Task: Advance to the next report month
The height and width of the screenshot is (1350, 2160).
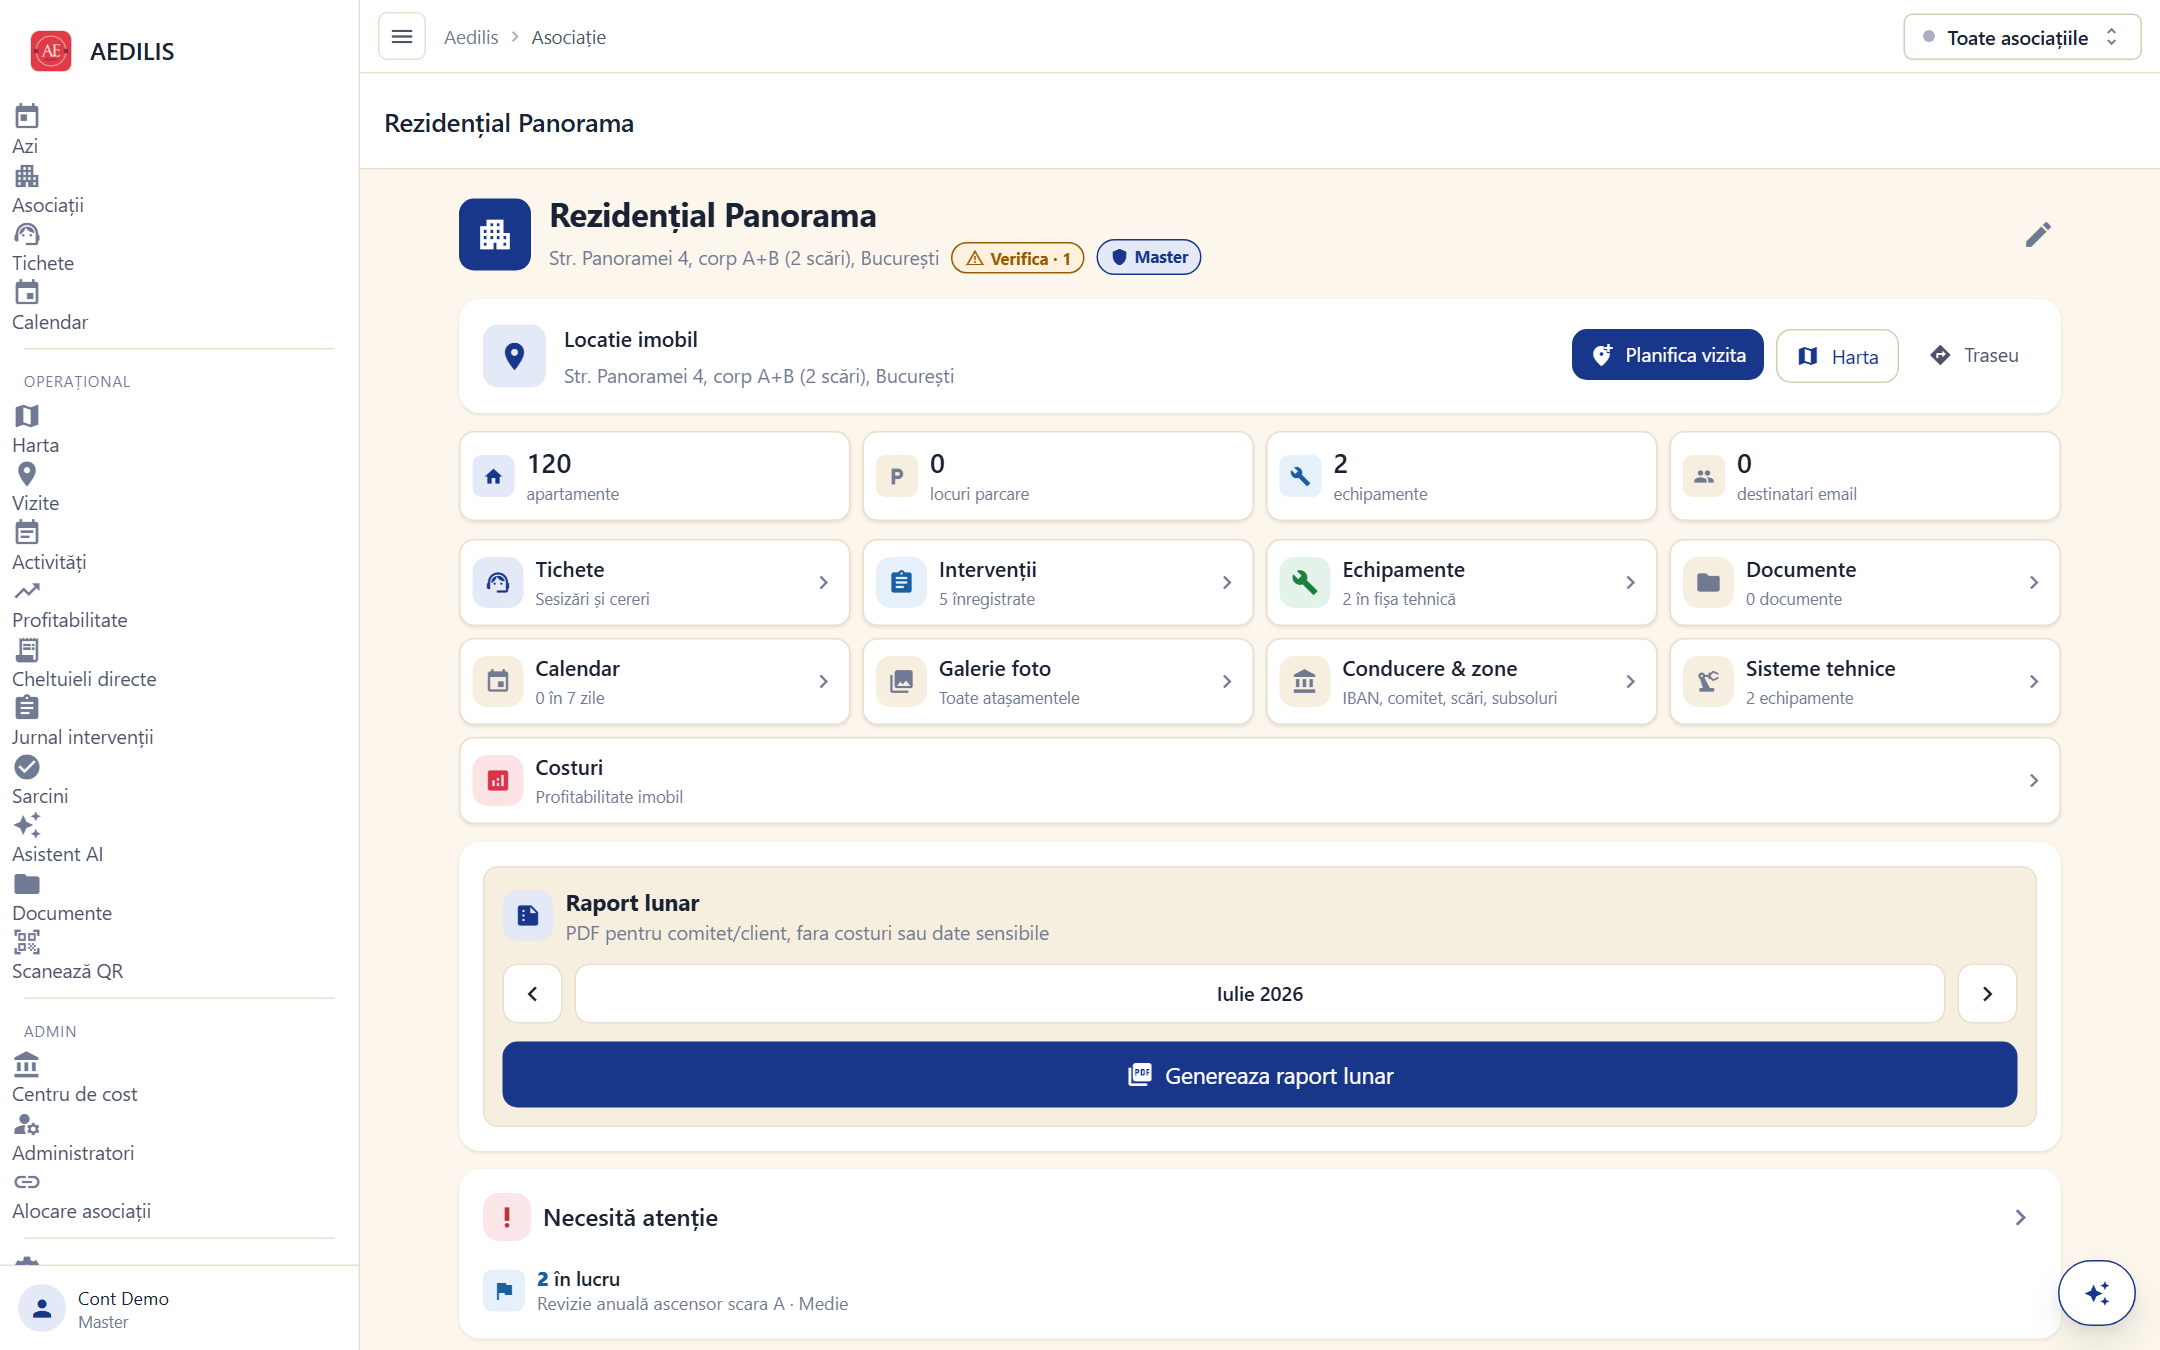Action: point(1987,993)
